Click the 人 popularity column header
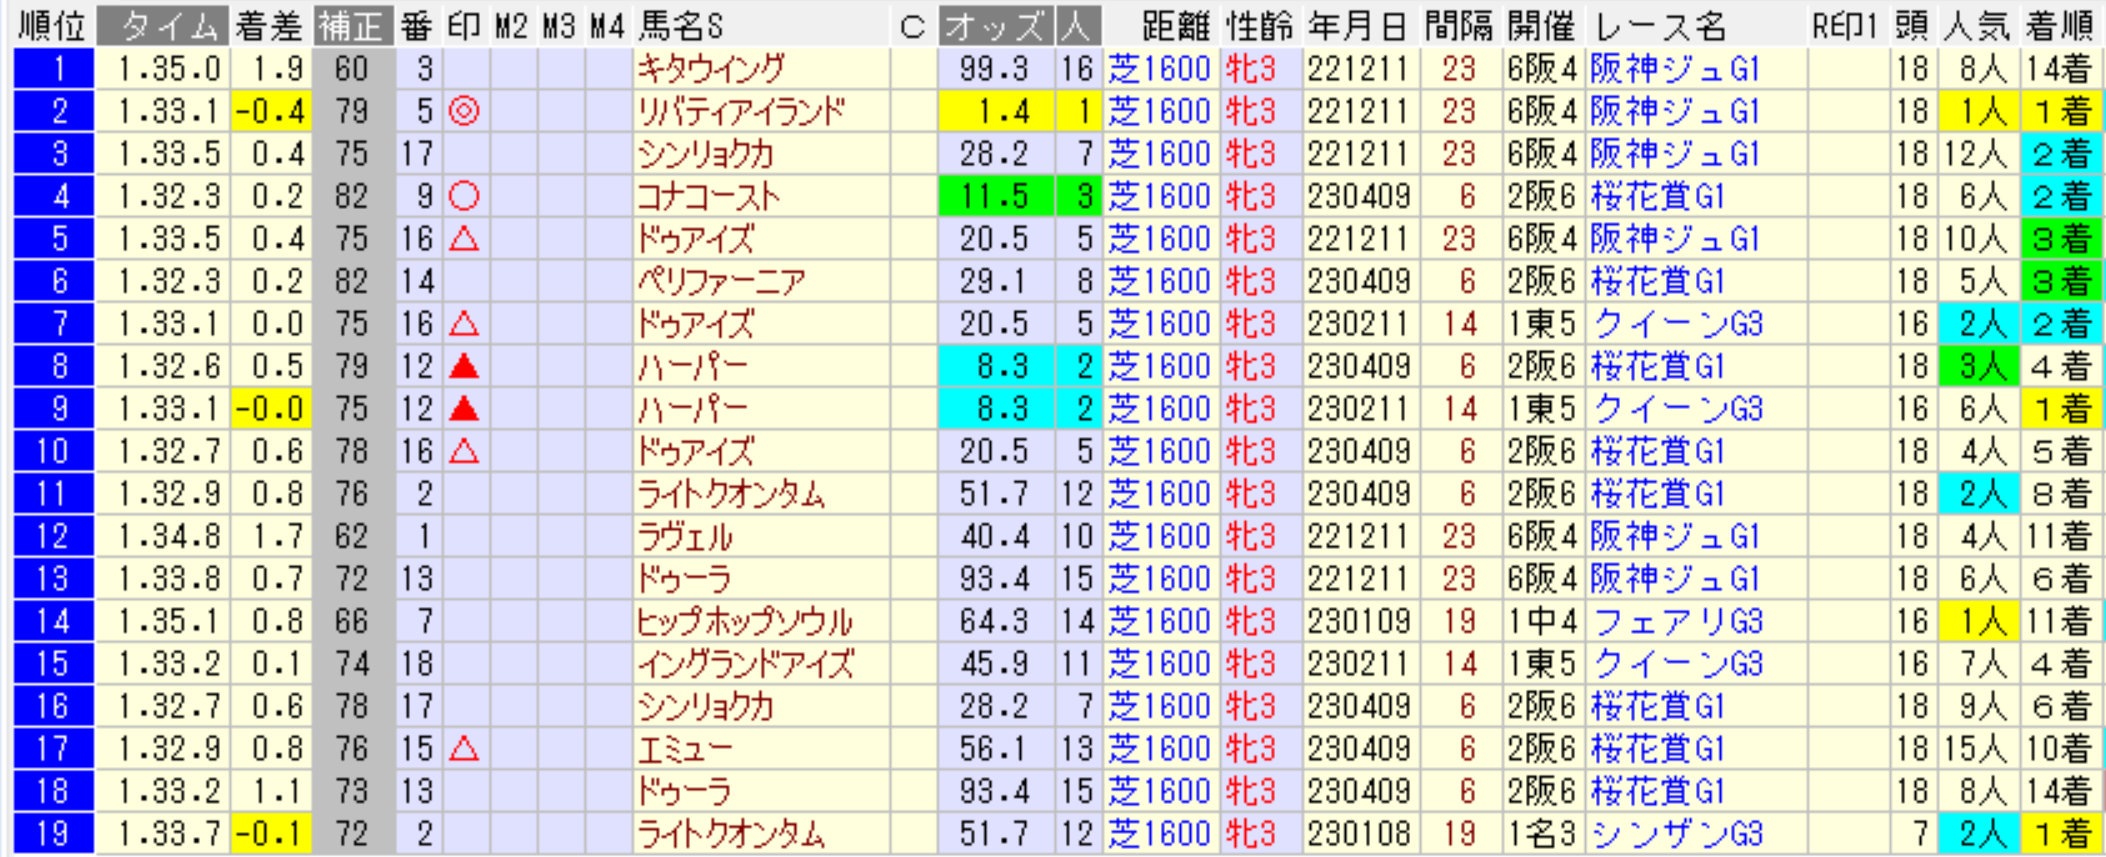The width and height of the screenshot is (2106, 857). (1077, 26)
